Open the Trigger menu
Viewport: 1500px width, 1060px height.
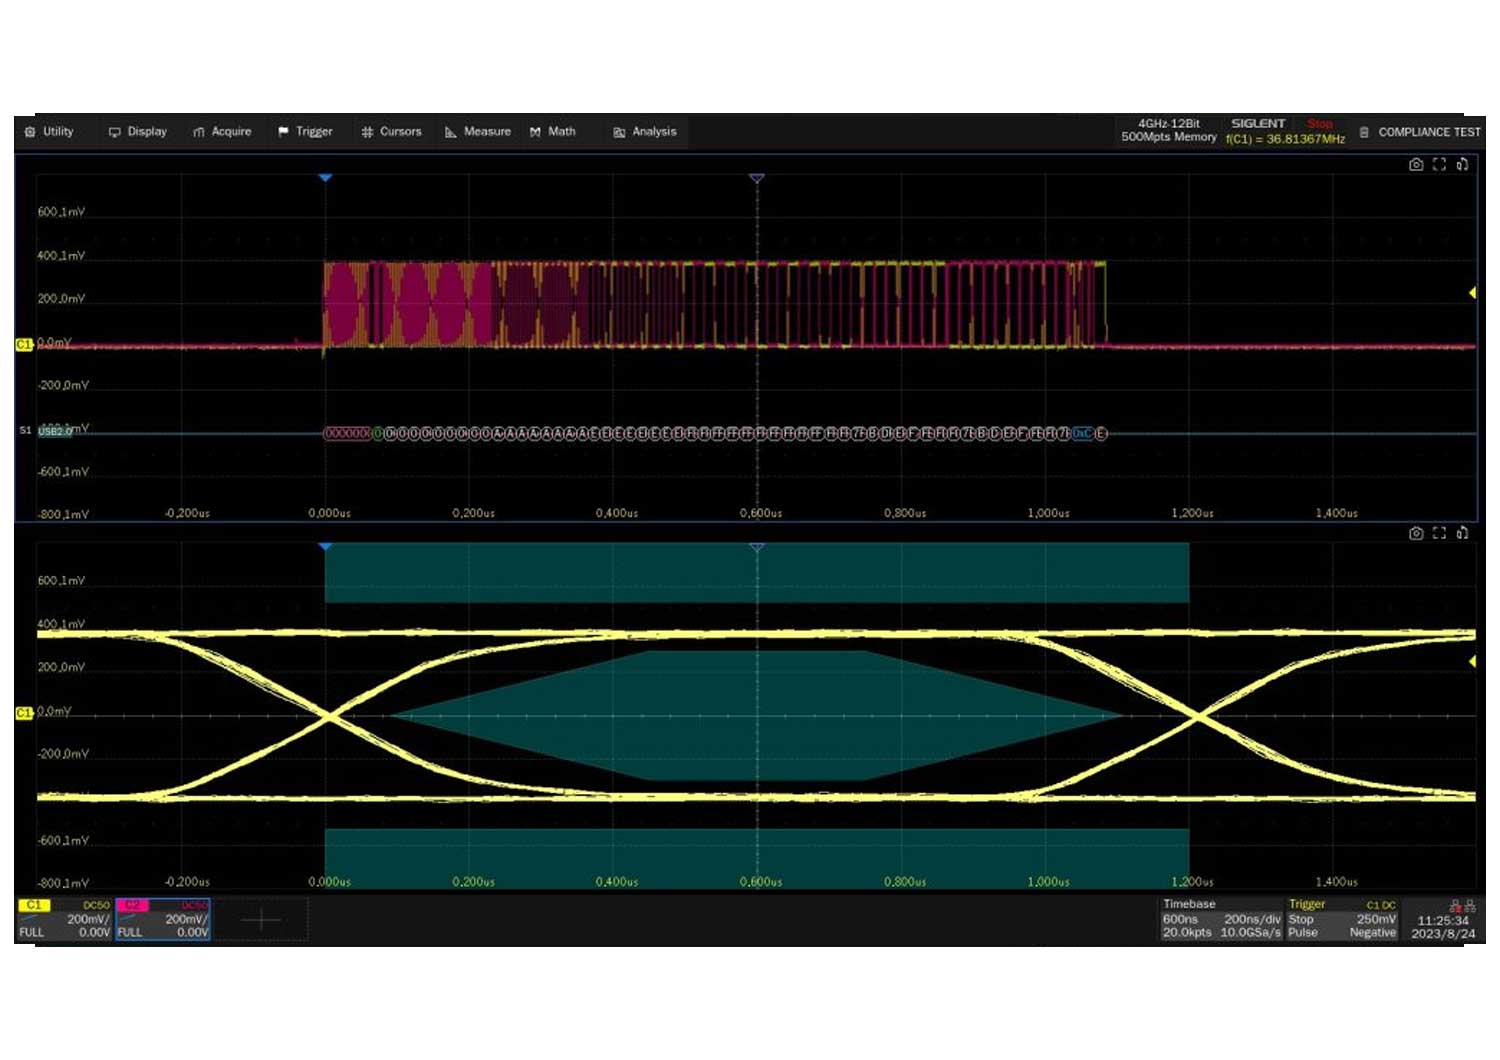point(305,132)
